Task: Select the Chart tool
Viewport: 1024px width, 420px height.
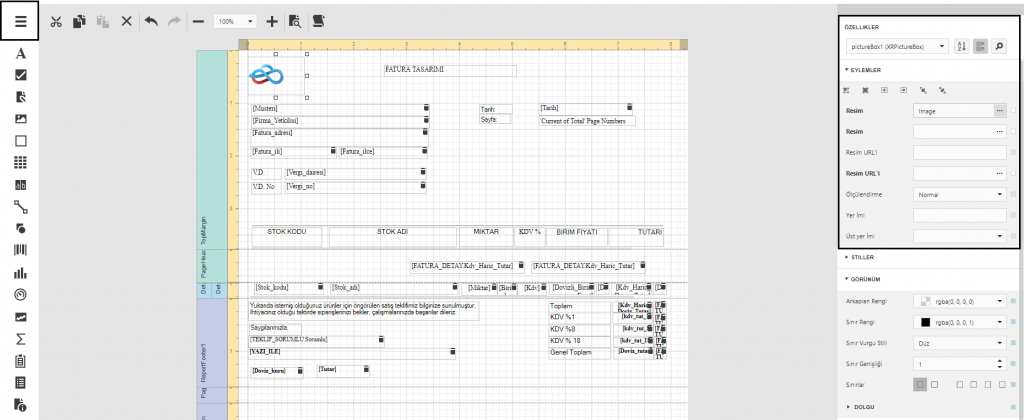Action: tap(20, 272)
